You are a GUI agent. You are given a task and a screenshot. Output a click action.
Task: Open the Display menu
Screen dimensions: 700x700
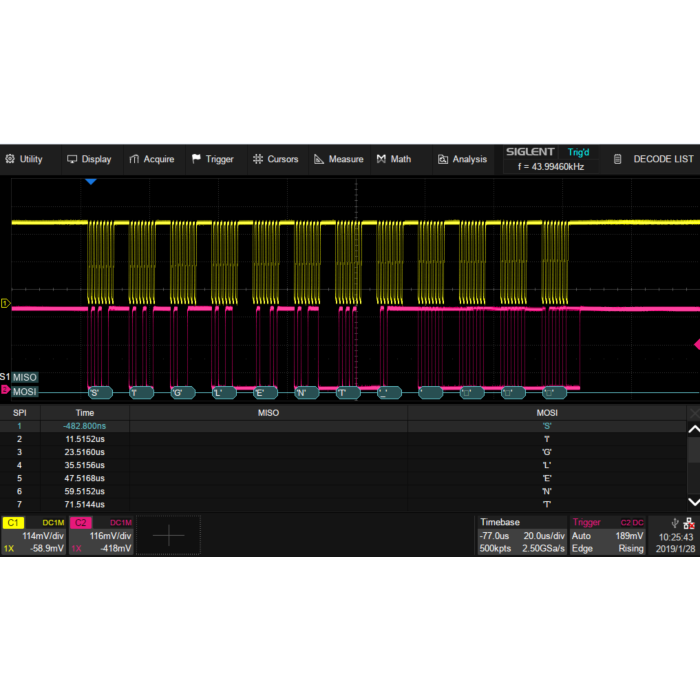point(89,159)
